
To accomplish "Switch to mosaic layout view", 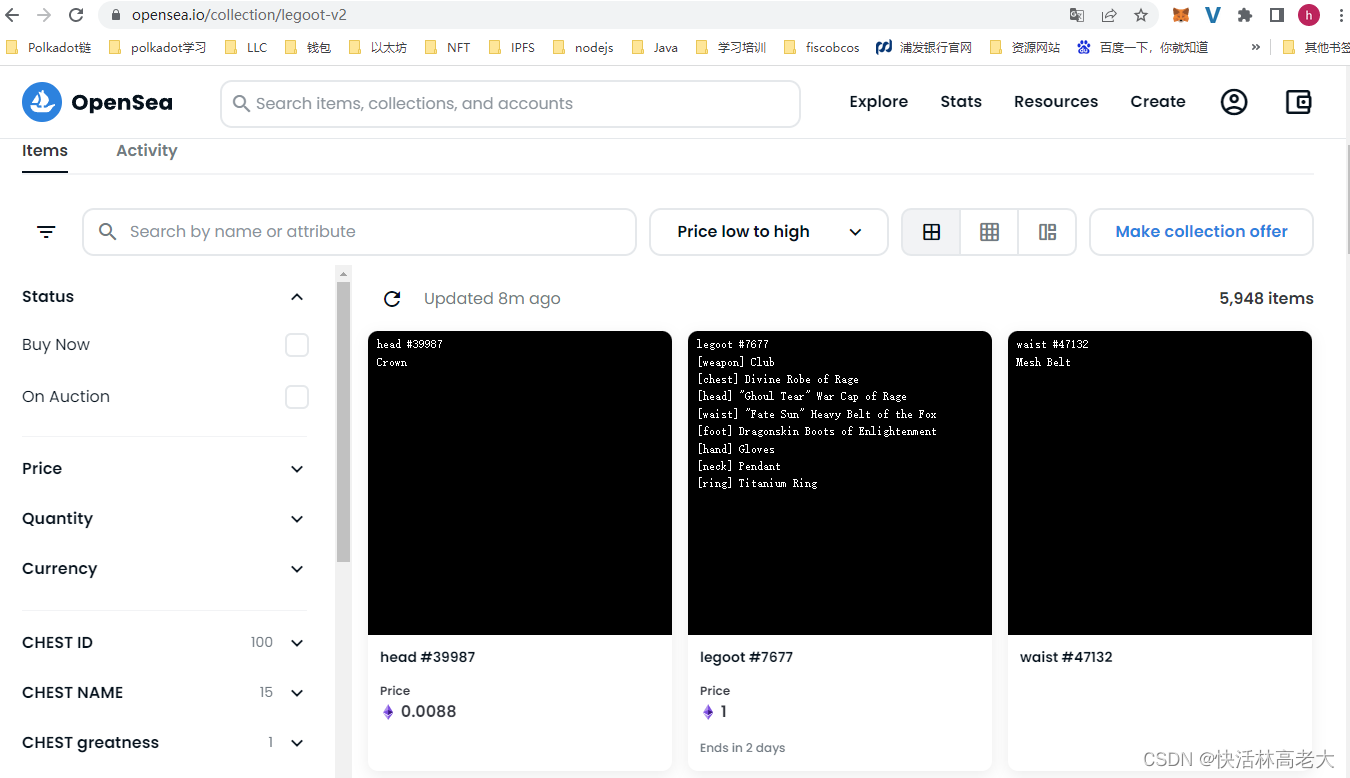I will 1047,232.
